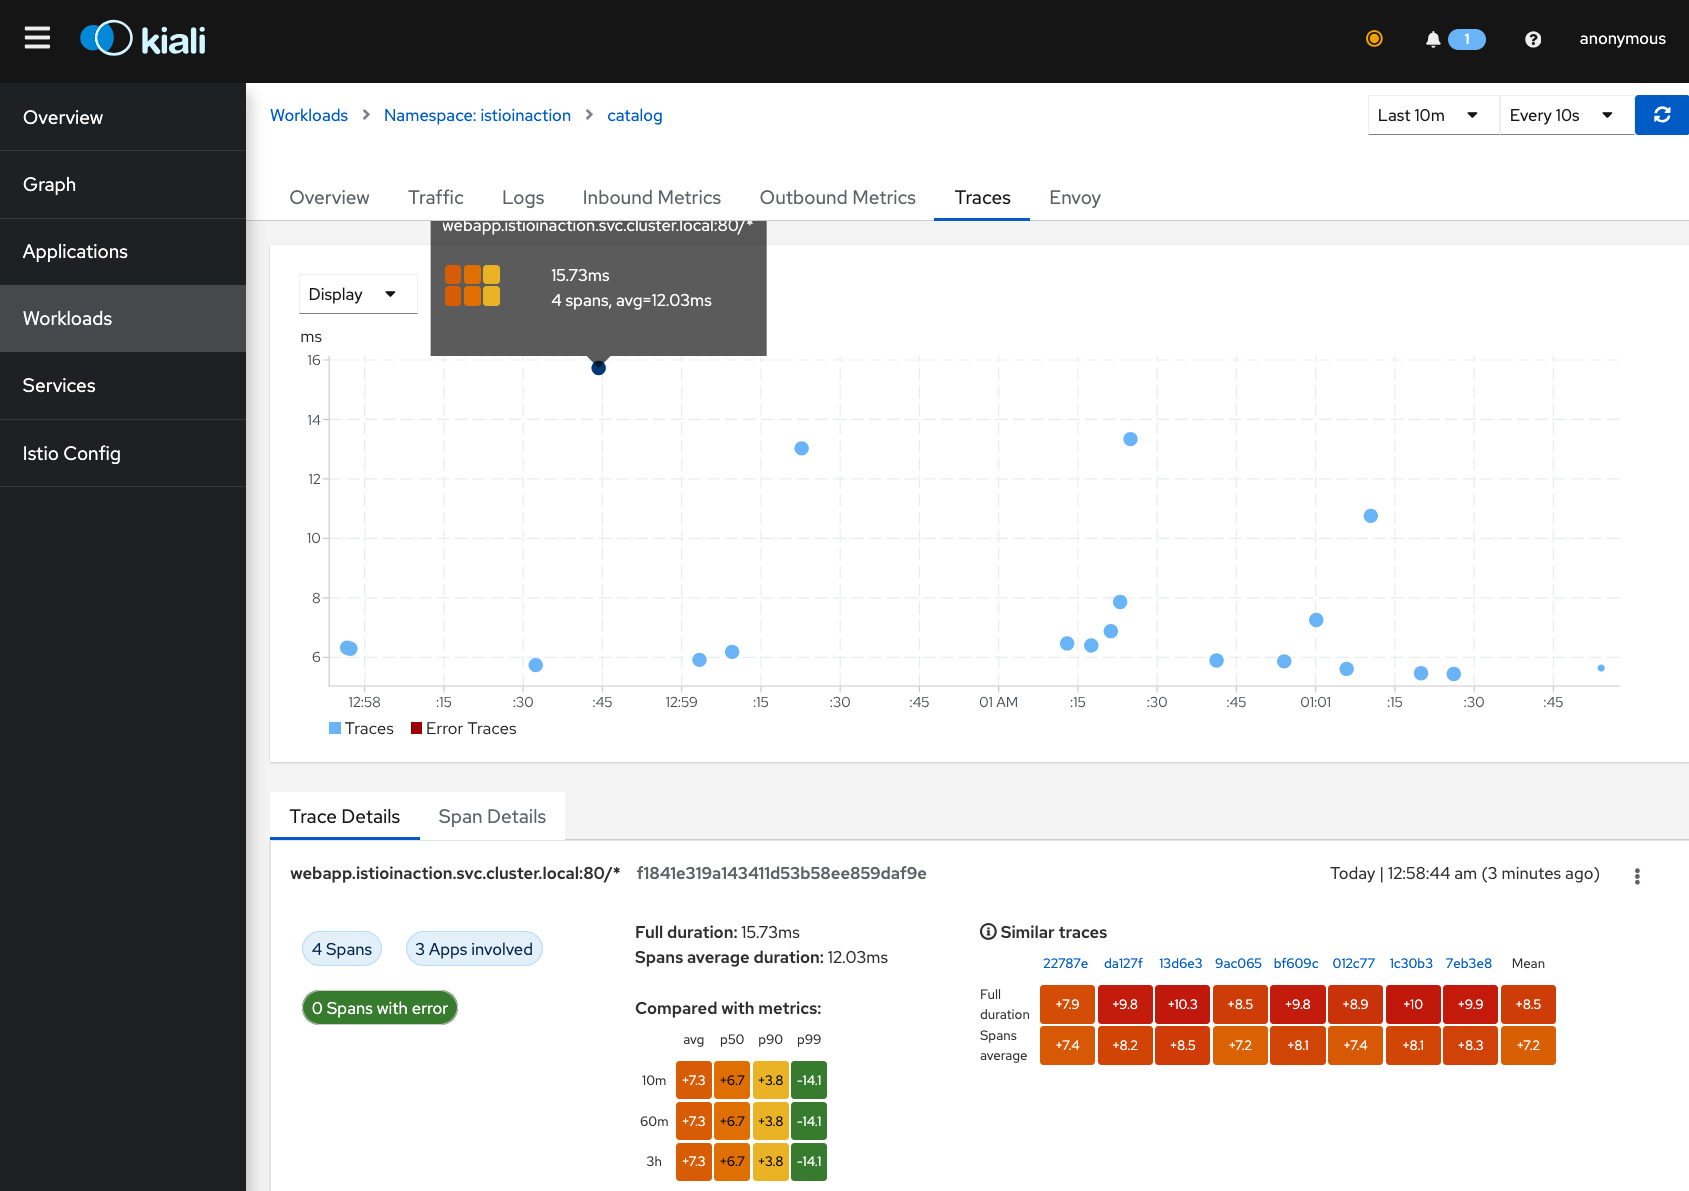Open Services in the sidebar
Viewport: 1689px width, 1191px height.
123,385
